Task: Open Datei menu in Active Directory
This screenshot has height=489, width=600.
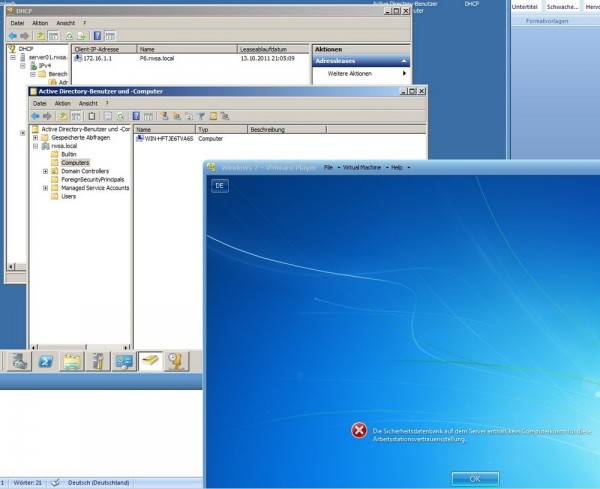Action: [39, 104]
